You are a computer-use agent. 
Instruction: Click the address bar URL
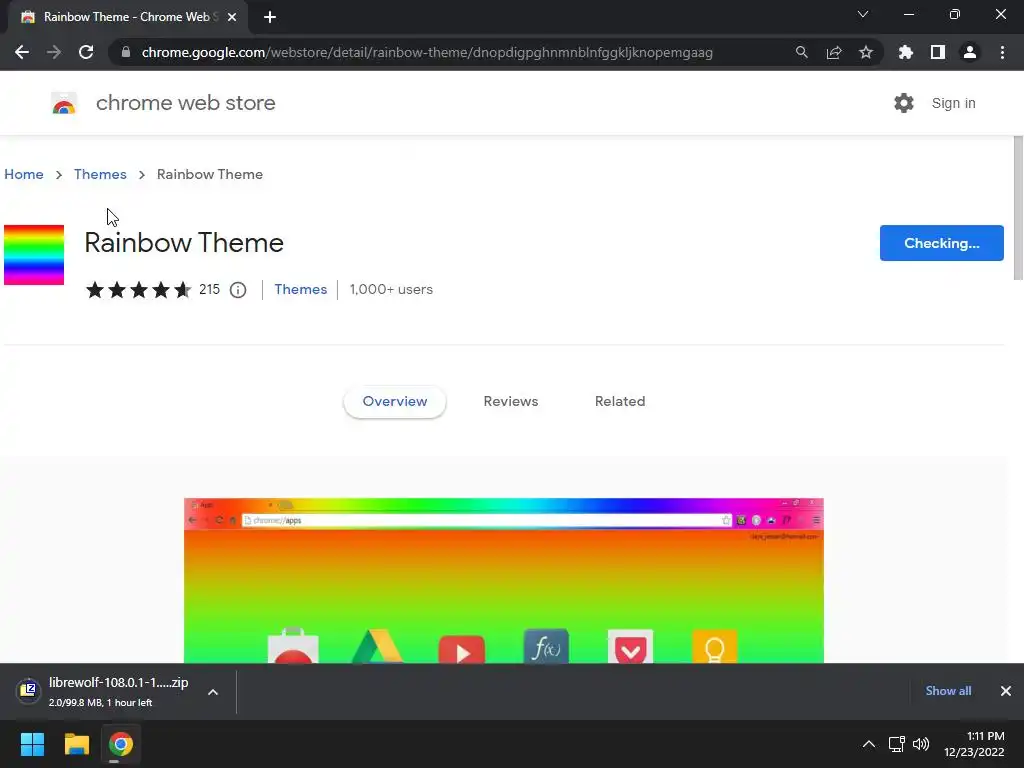427,52
